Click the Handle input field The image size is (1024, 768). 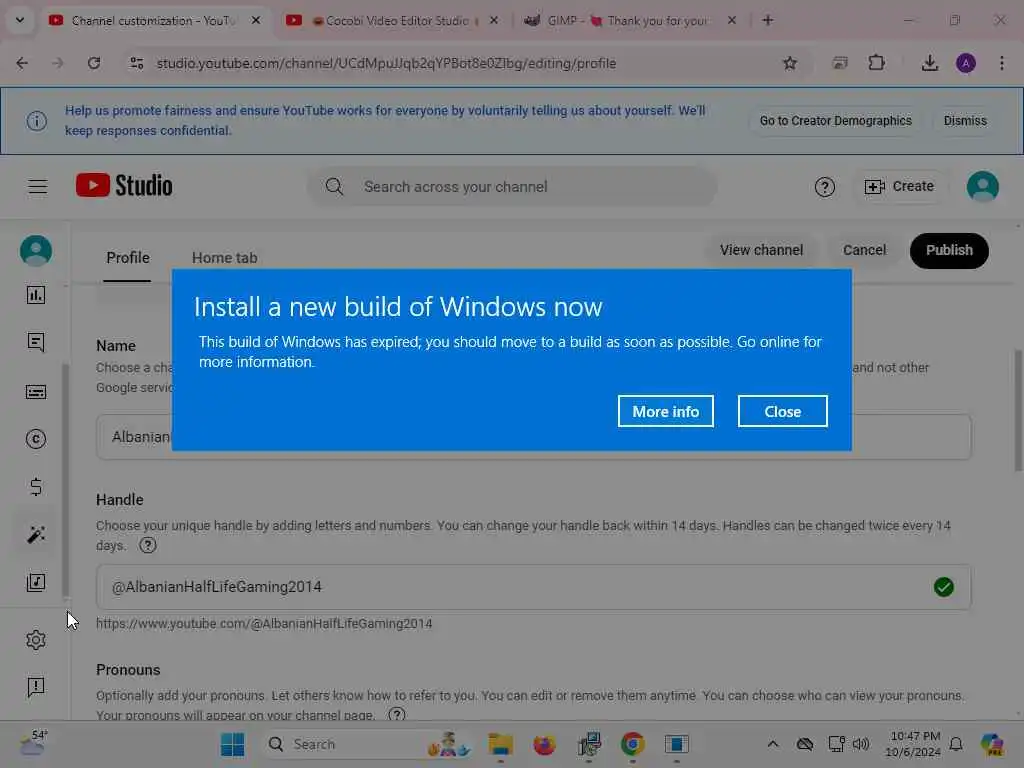click(534, 587)
